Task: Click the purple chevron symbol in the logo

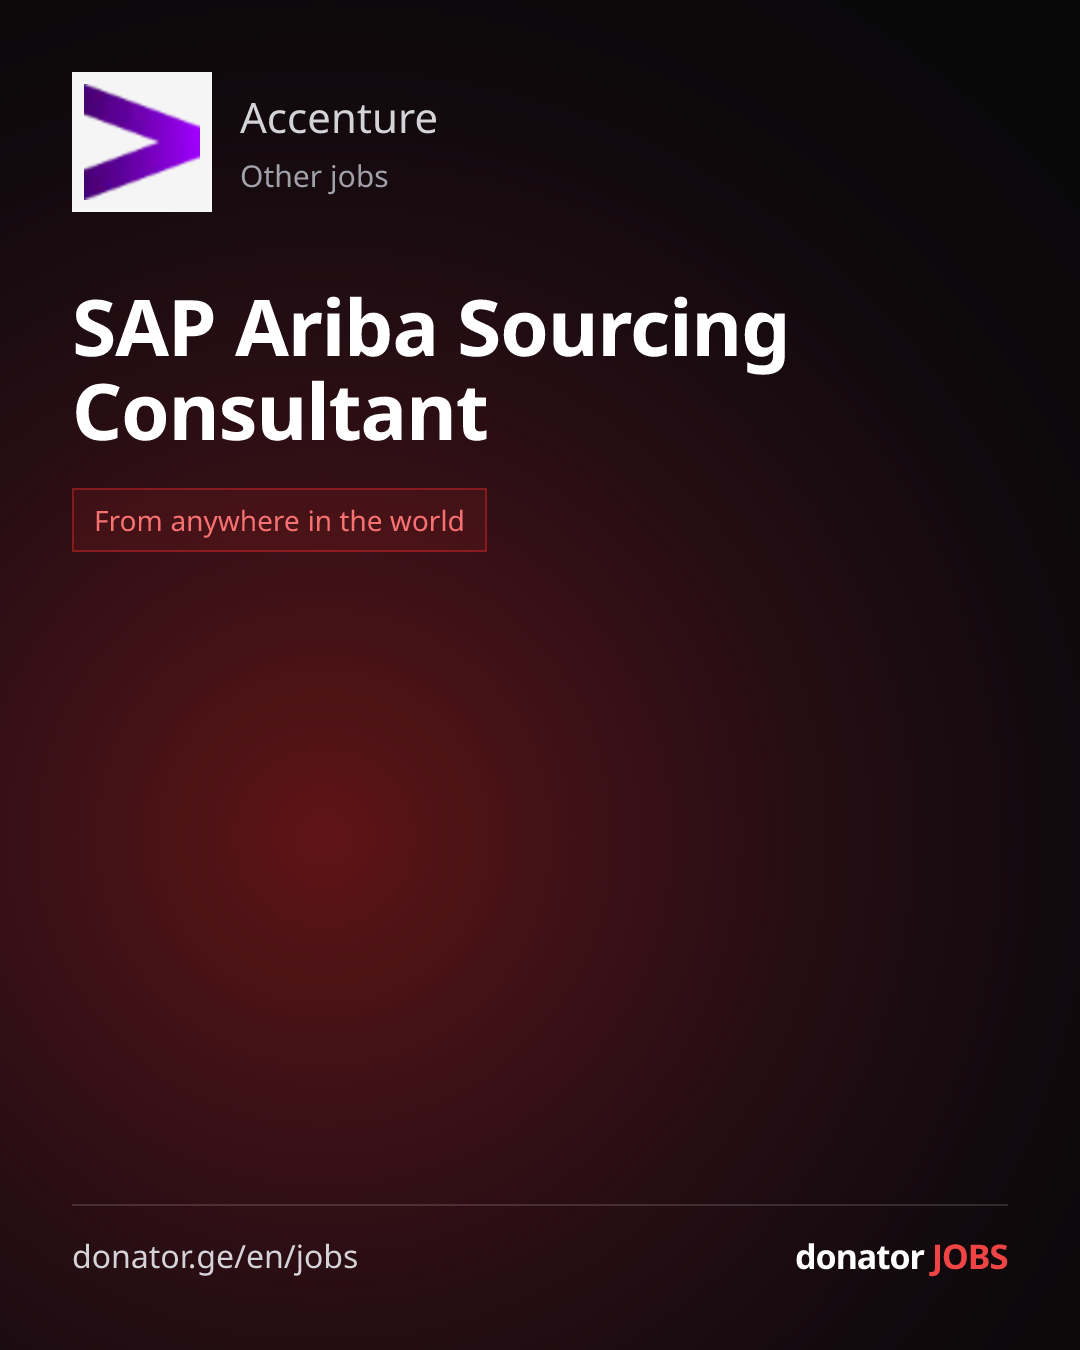Action: [142, 142]
